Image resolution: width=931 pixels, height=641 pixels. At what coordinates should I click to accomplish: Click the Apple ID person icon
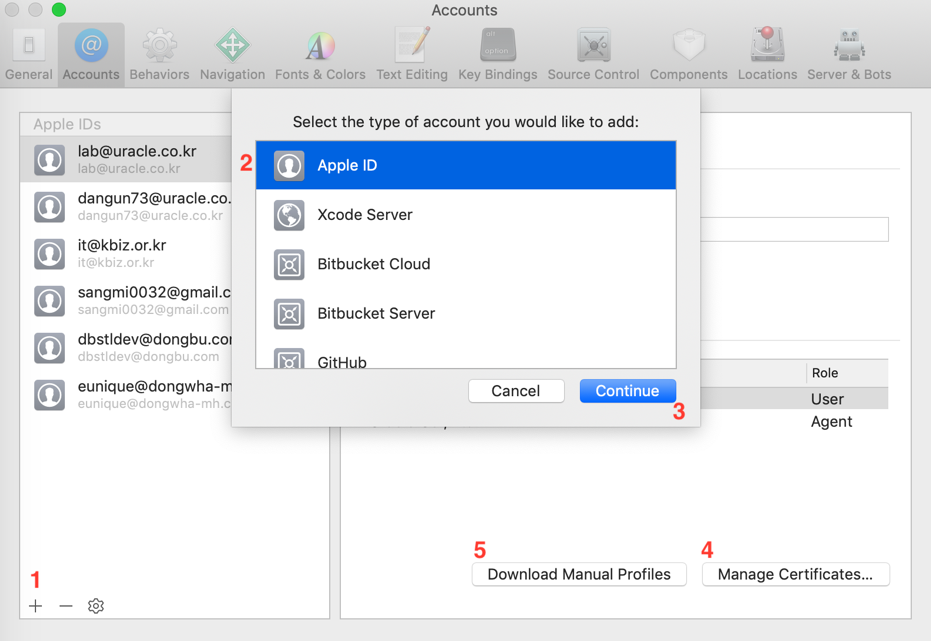point(289,166)
